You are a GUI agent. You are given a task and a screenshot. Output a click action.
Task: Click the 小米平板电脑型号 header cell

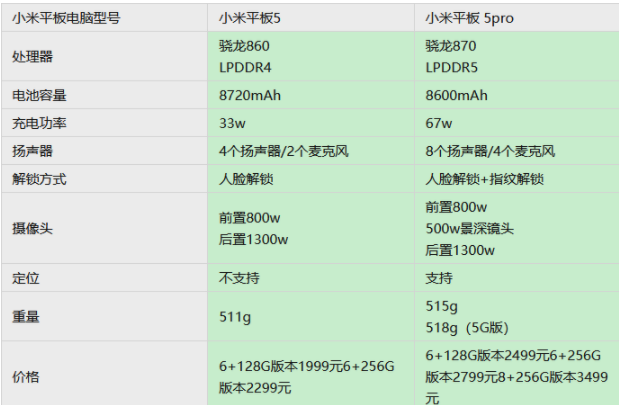[66, 18]
